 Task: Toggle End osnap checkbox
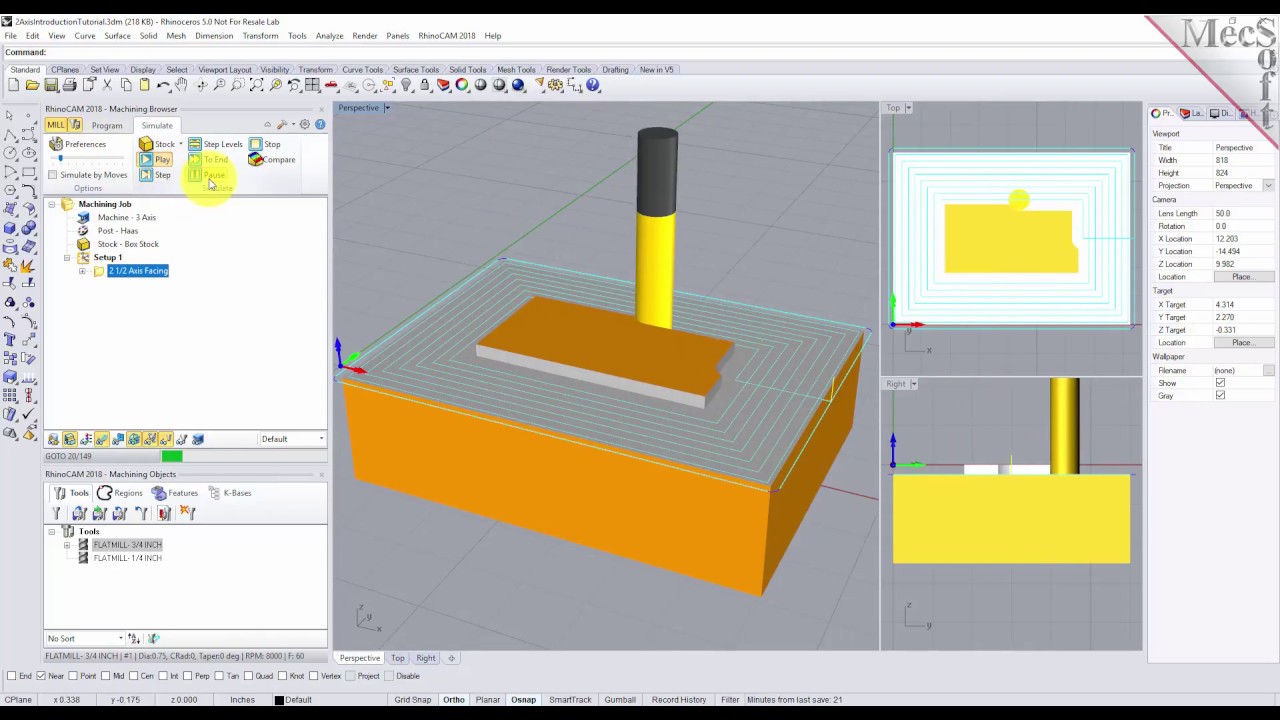pyautogui.click(x=11, y=676)
